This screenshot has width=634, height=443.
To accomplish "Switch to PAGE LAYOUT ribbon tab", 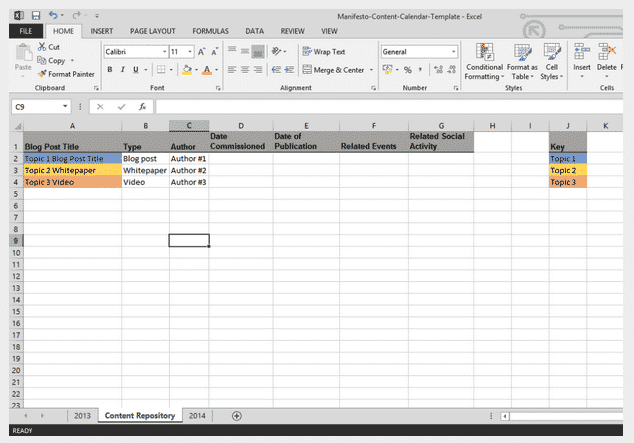I will pos(152,31).
